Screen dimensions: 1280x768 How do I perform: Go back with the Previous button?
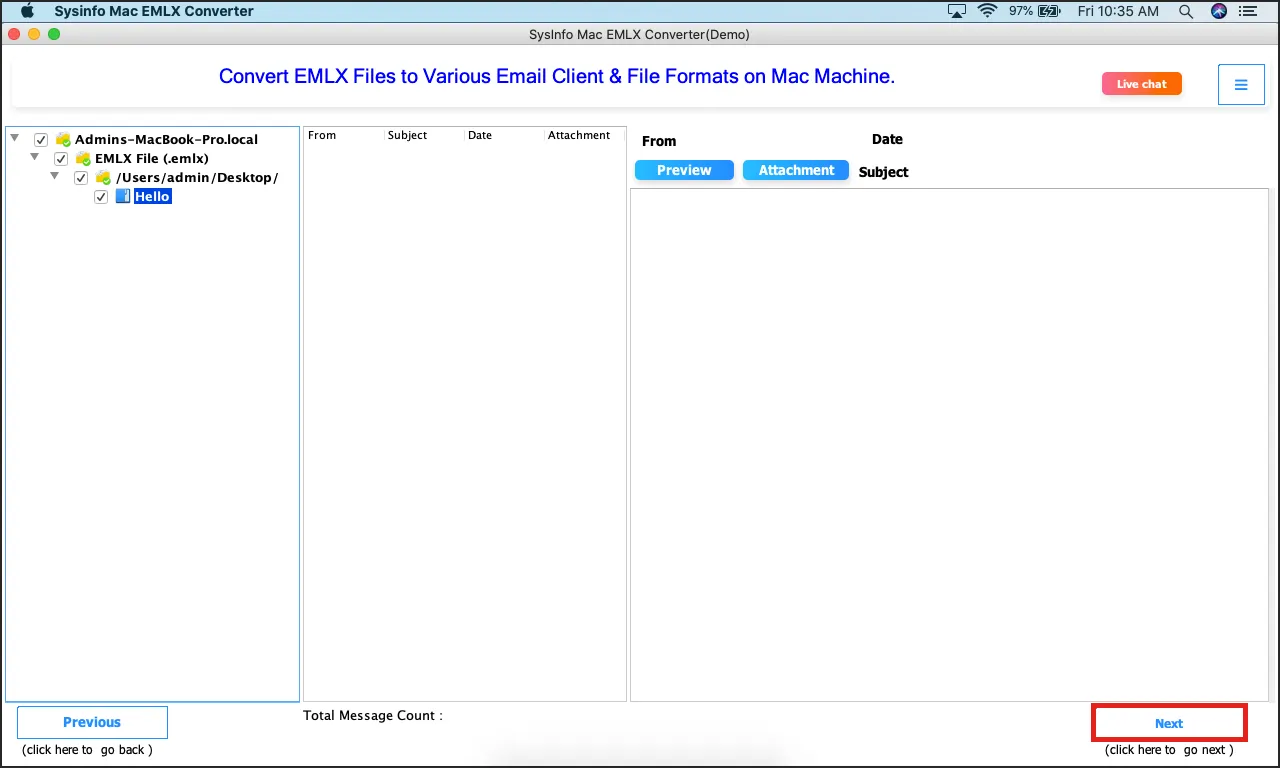pos(92,722)
